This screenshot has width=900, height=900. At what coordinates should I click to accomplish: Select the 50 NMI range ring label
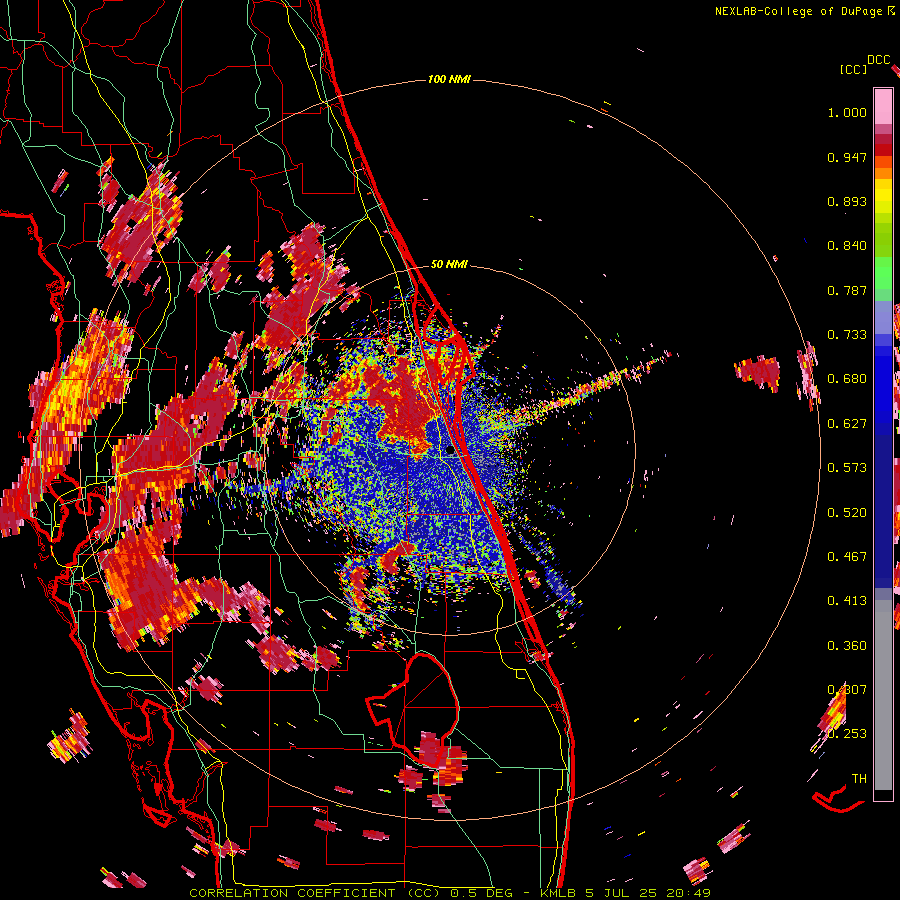449,265
